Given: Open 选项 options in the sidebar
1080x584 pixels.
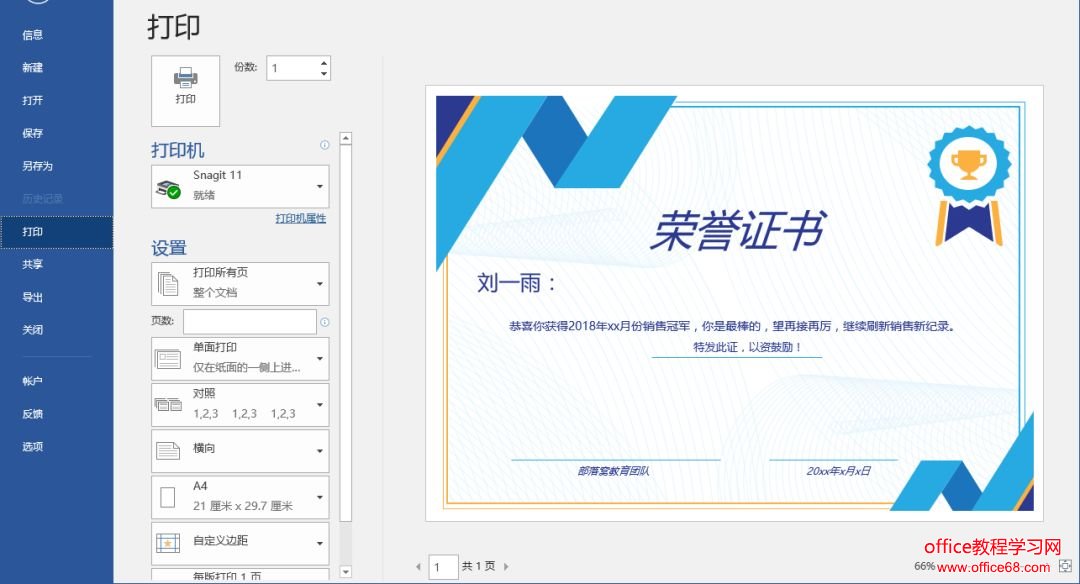Looking at the screenshot, I should click(56, 447).
